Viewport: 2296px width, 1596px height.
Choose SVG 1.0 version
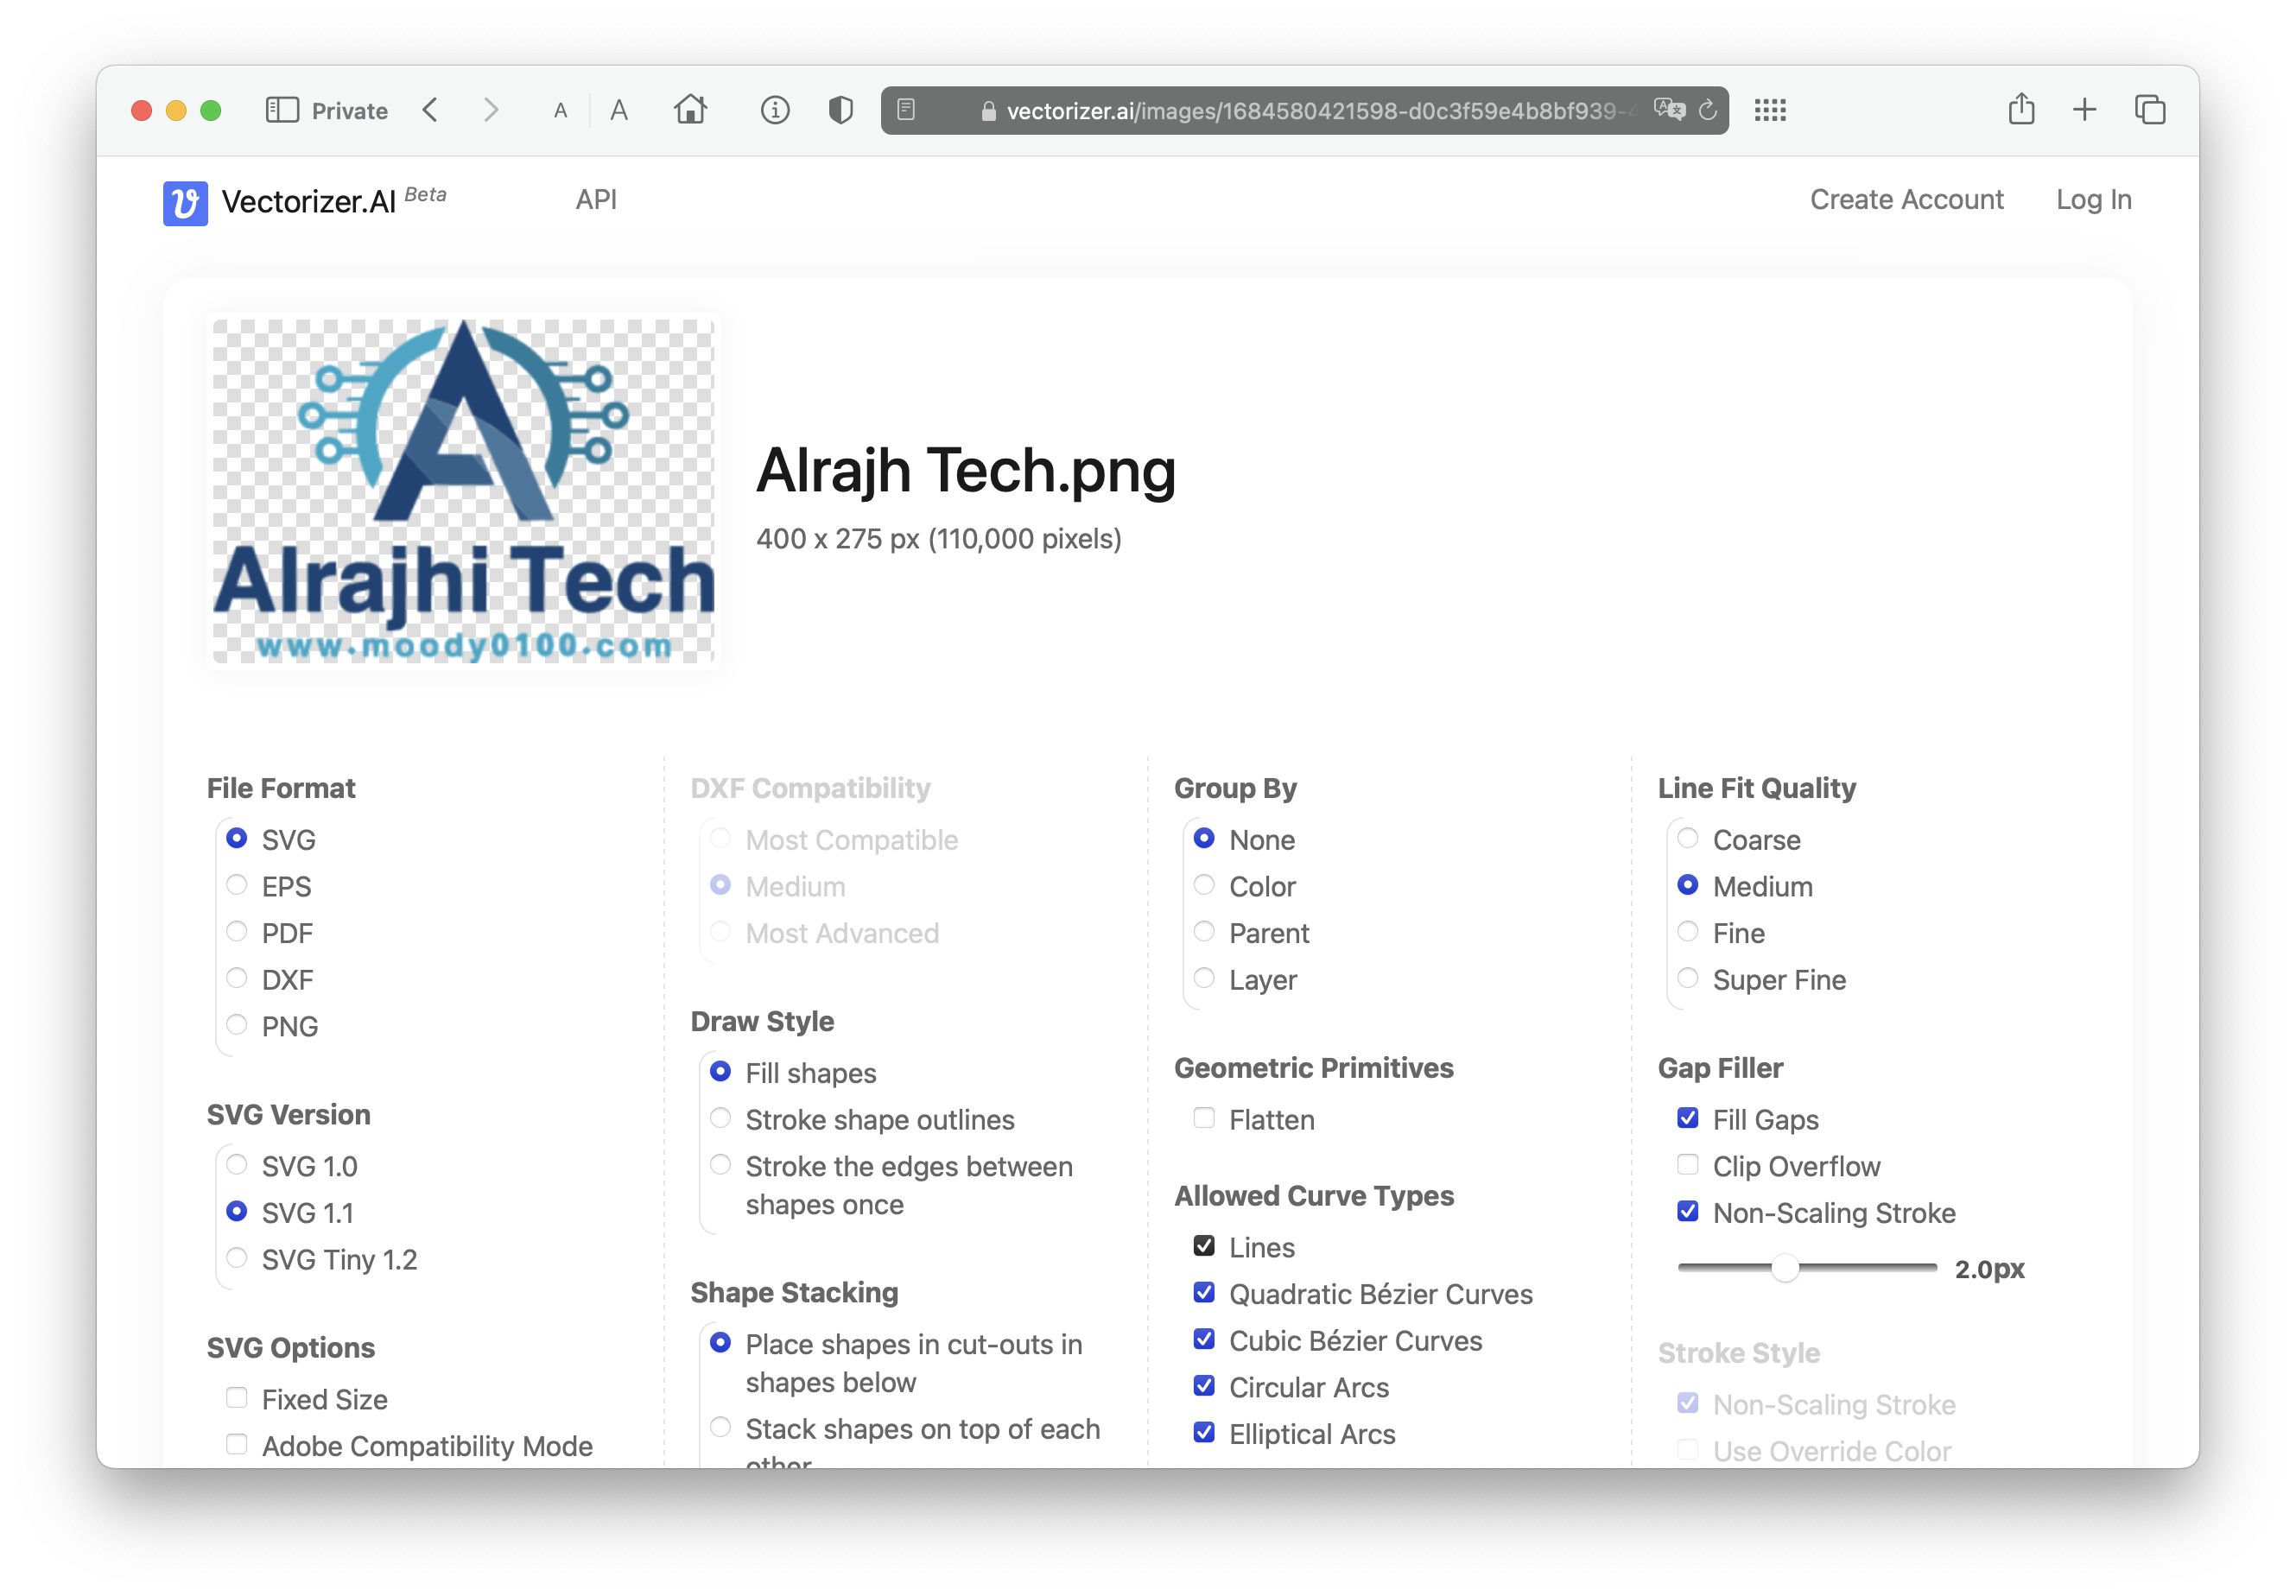coord(237,1165)
